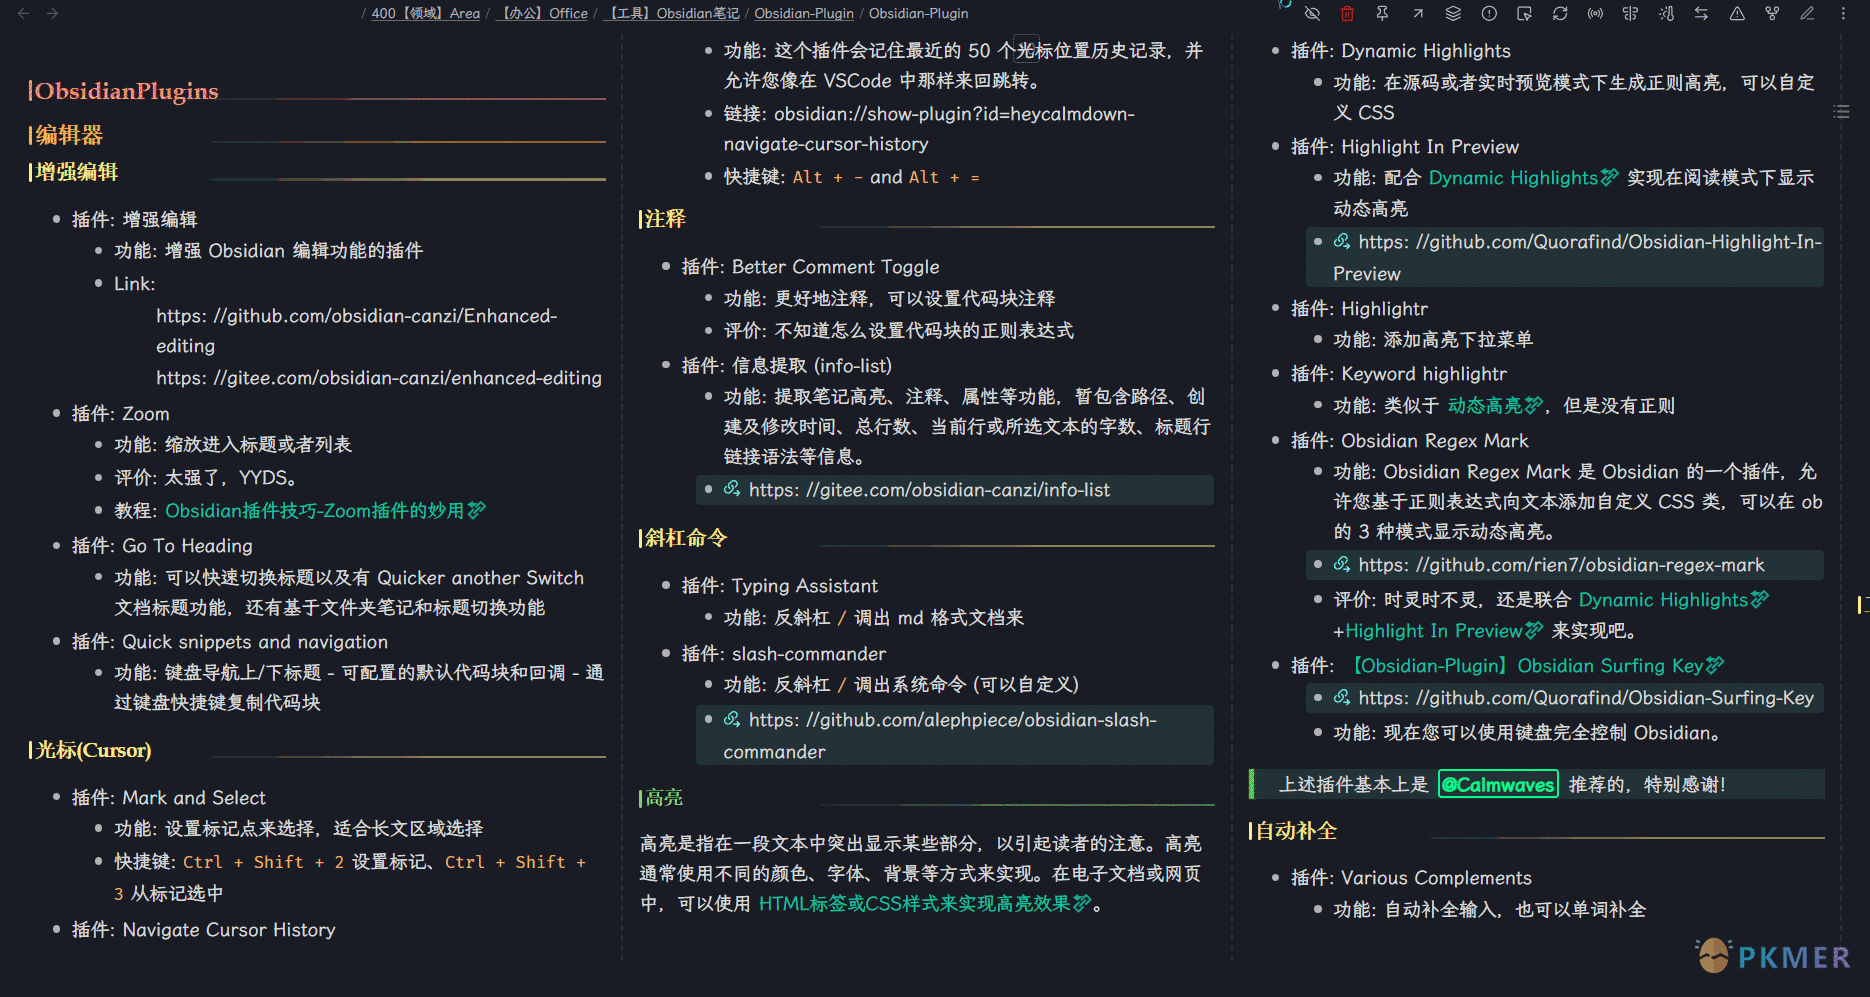The image size is (1870, 997).
Task: Click the 'ObsidianPlugins' title heading
Action: pos(127,91)
